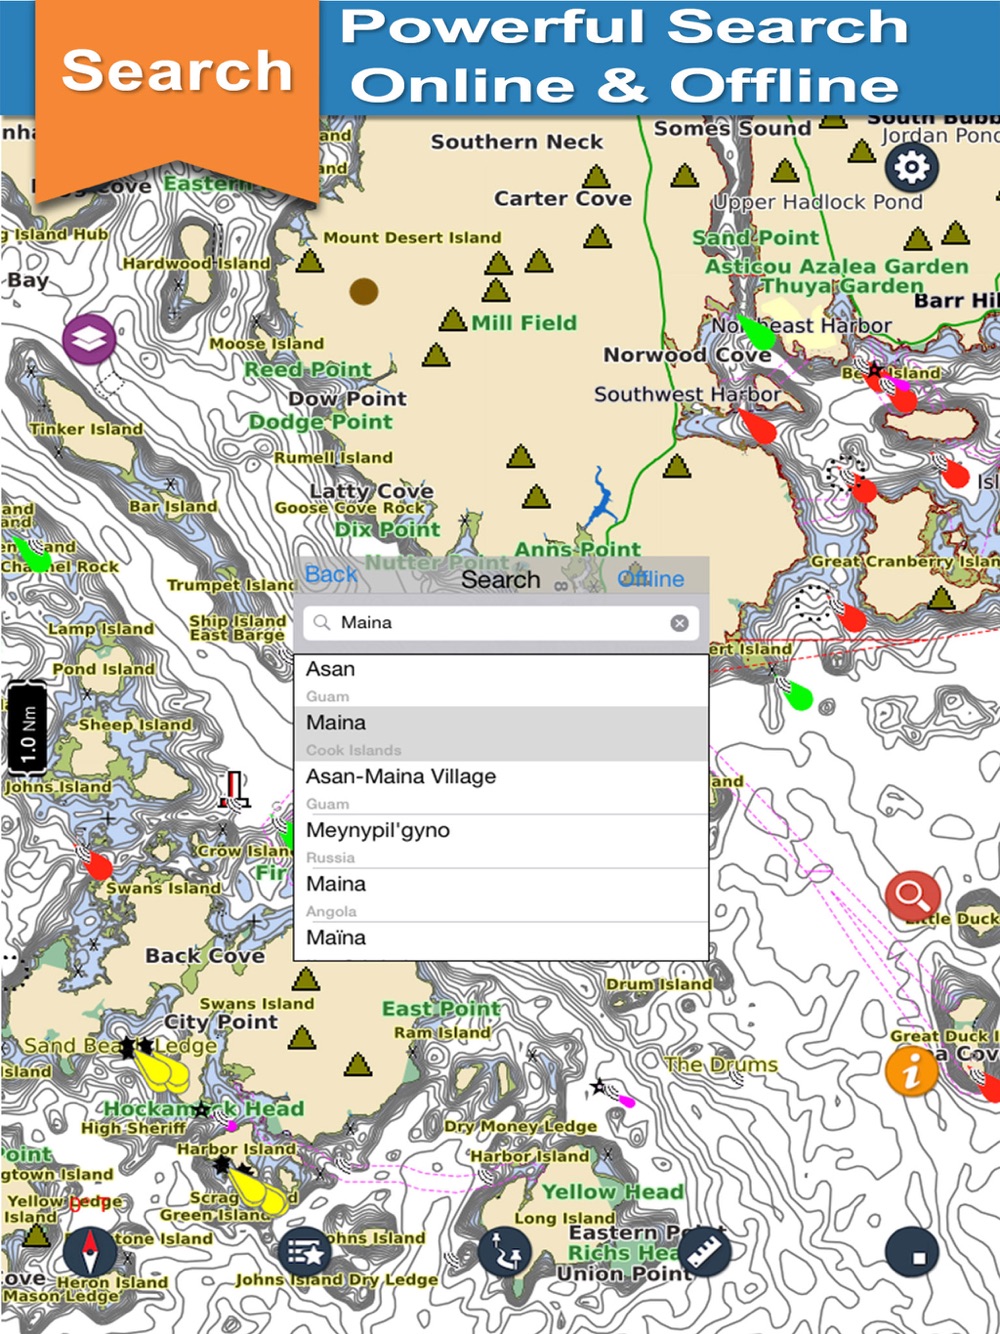Image resolution: width=1000 pixels, height=1334 pixels.
Task: Tap the Sheep Island label
Action: [135, 725]
